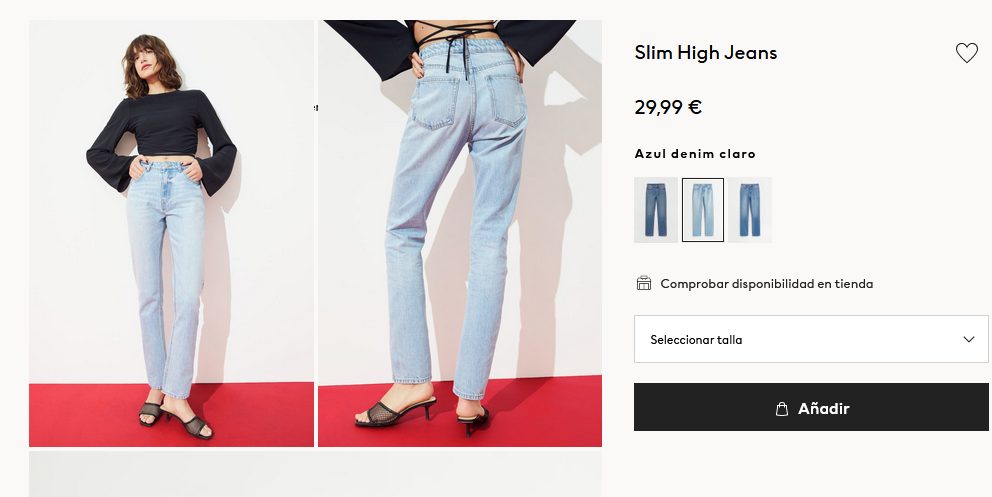The height and width of the screenshot is (497, 992).
Task: Click the store icon beside availability text
Action: coord(643,283)
